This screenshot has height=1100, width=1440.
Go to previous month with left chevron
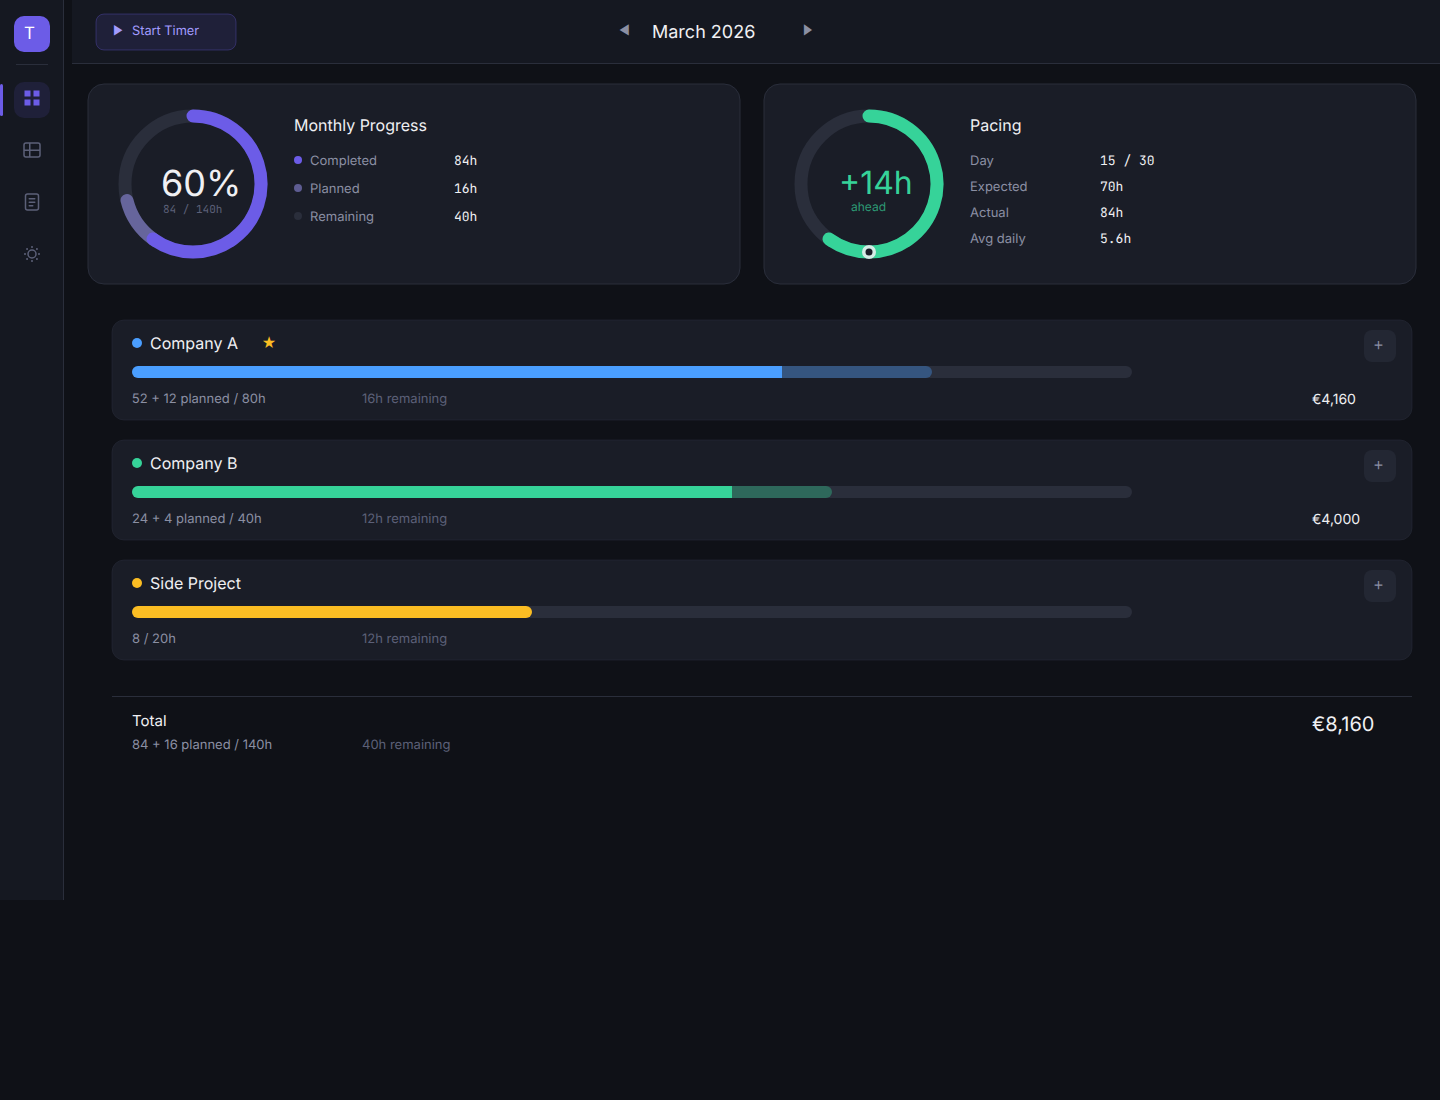(624, 30)
